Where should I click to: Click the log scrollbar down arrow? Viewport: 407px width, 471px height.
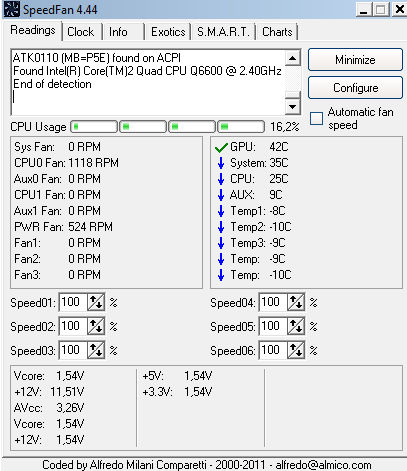[x=293, y=107]
